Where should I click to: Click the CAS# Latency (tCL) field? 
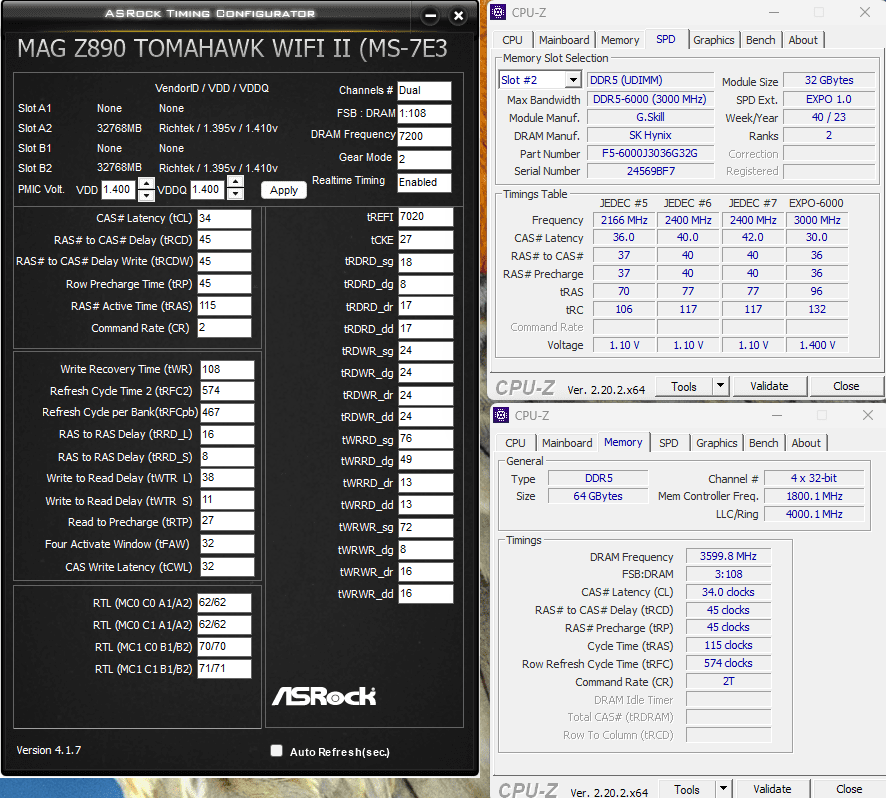224,218
